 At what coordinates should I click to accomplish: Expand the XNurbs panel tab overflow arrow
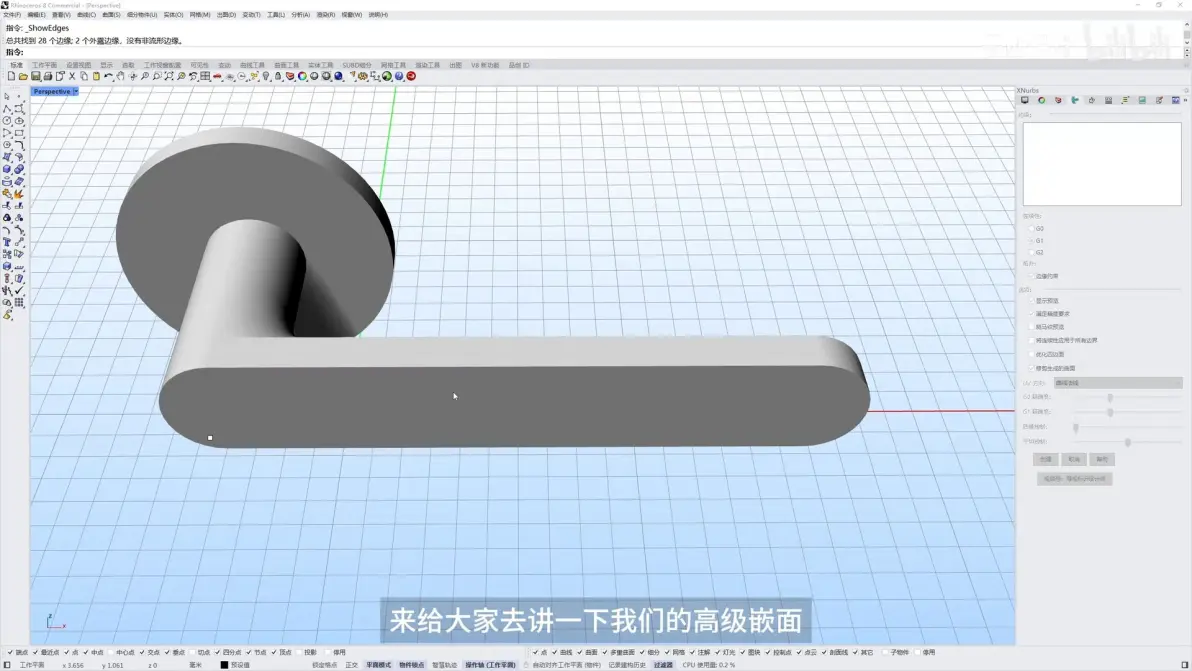pyautogui.click(x=1185, y=100)
